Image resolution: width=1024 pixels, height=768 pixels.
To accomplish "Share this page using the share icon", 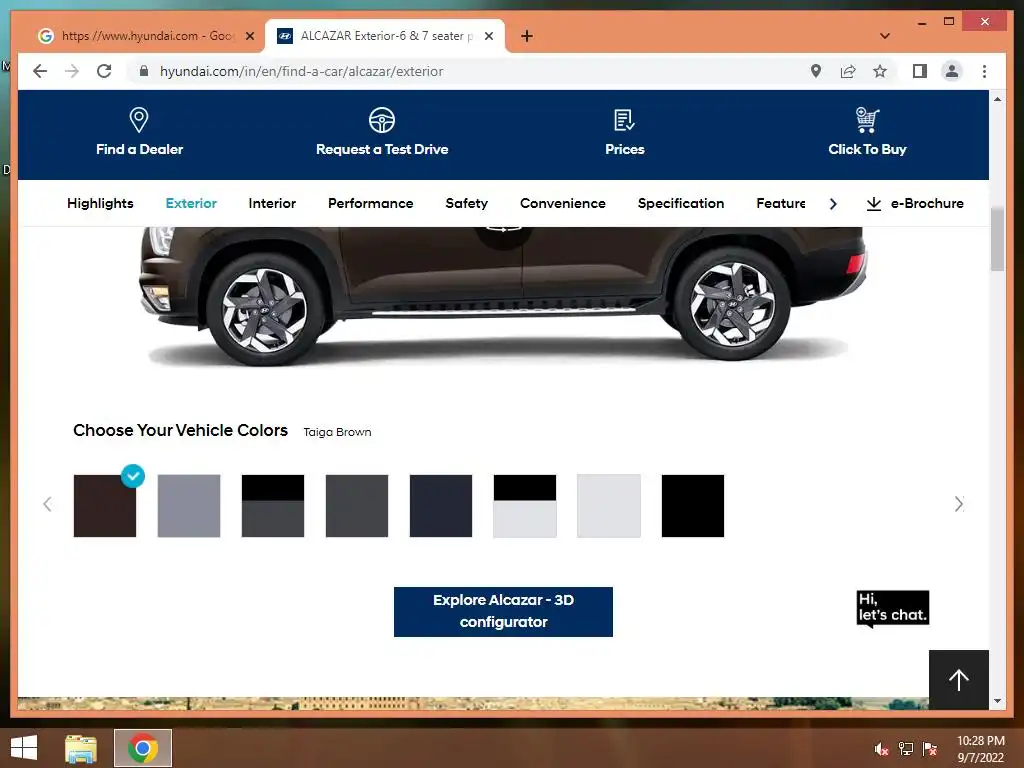I will point(848,71).
